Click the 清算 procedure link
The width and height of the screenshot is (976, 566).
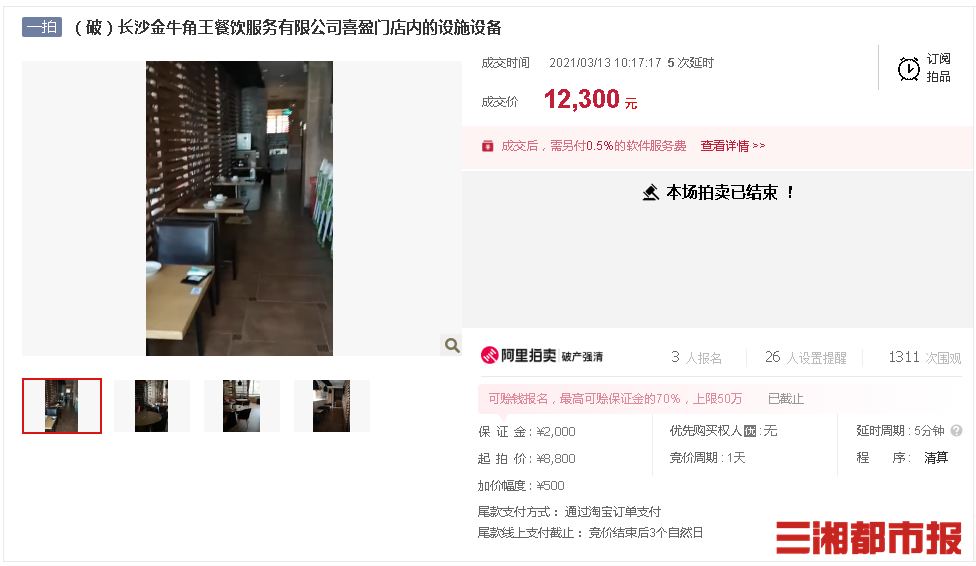(936, 458)
